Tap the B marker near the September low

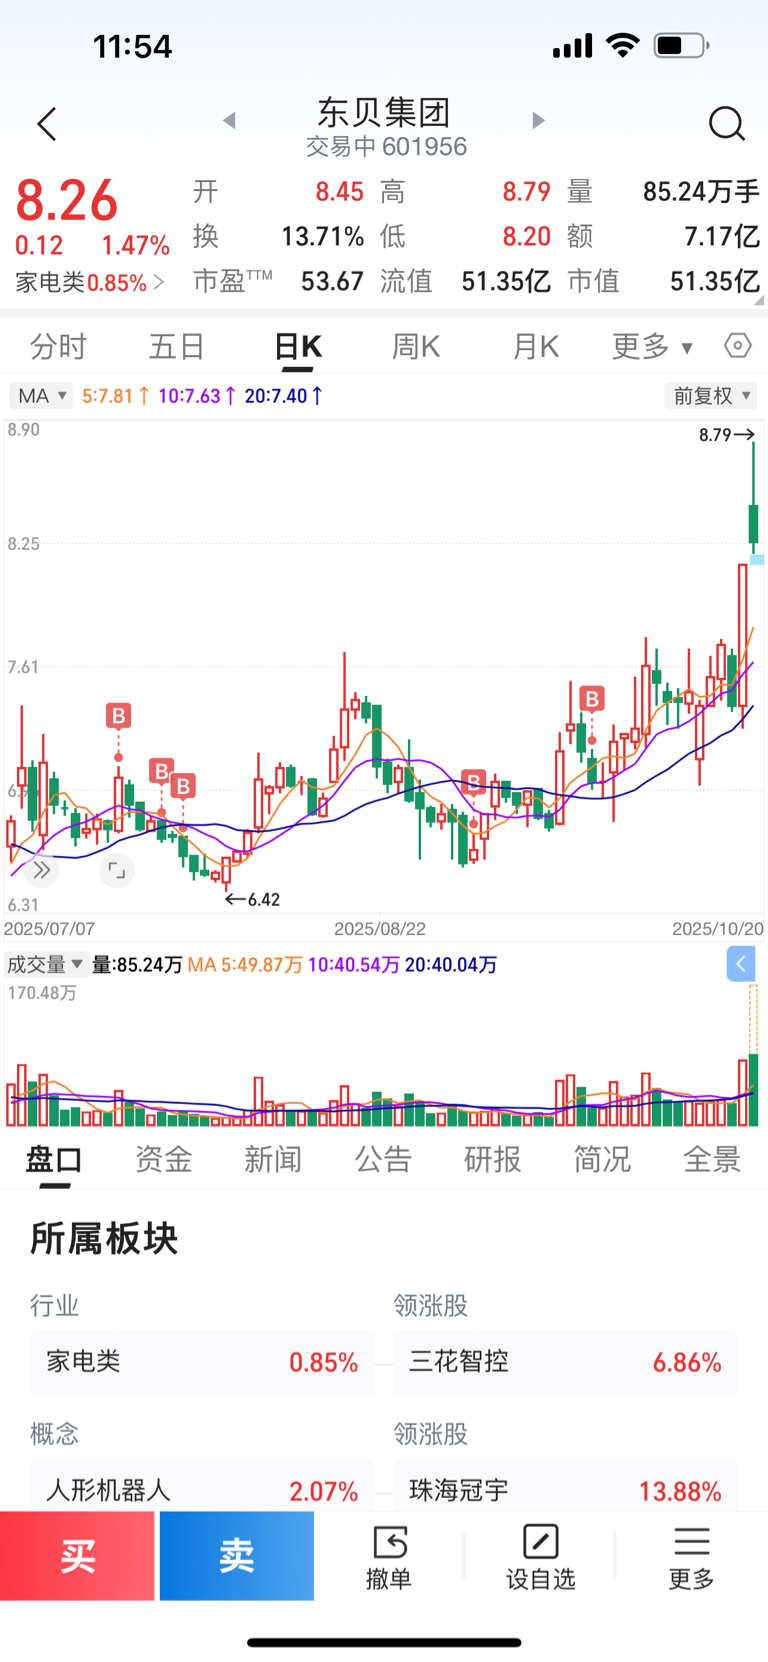pyautogui.click(x=474, y=782)
